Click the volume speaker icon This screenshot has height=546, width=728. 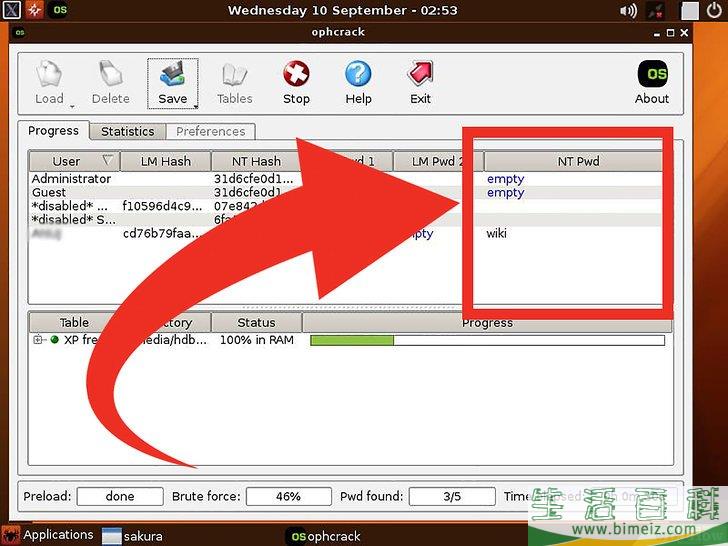click(628, 11)
